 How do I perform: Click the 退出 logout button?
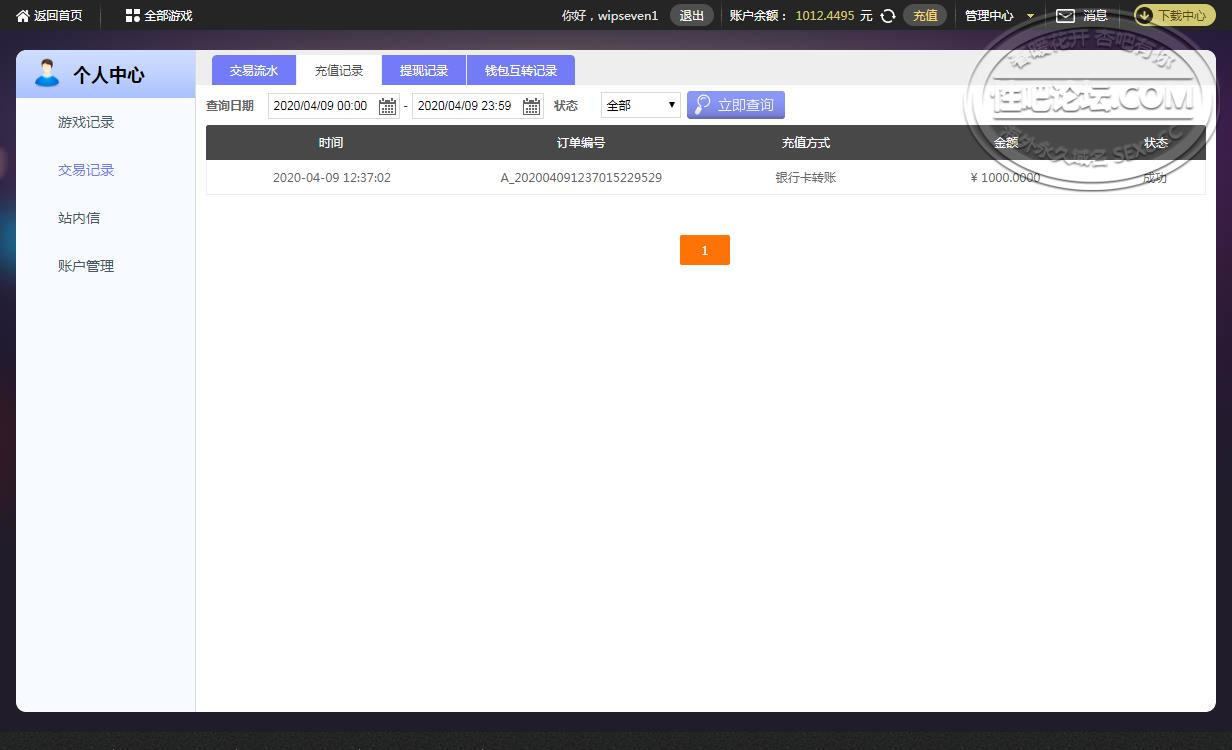(692, 16)
